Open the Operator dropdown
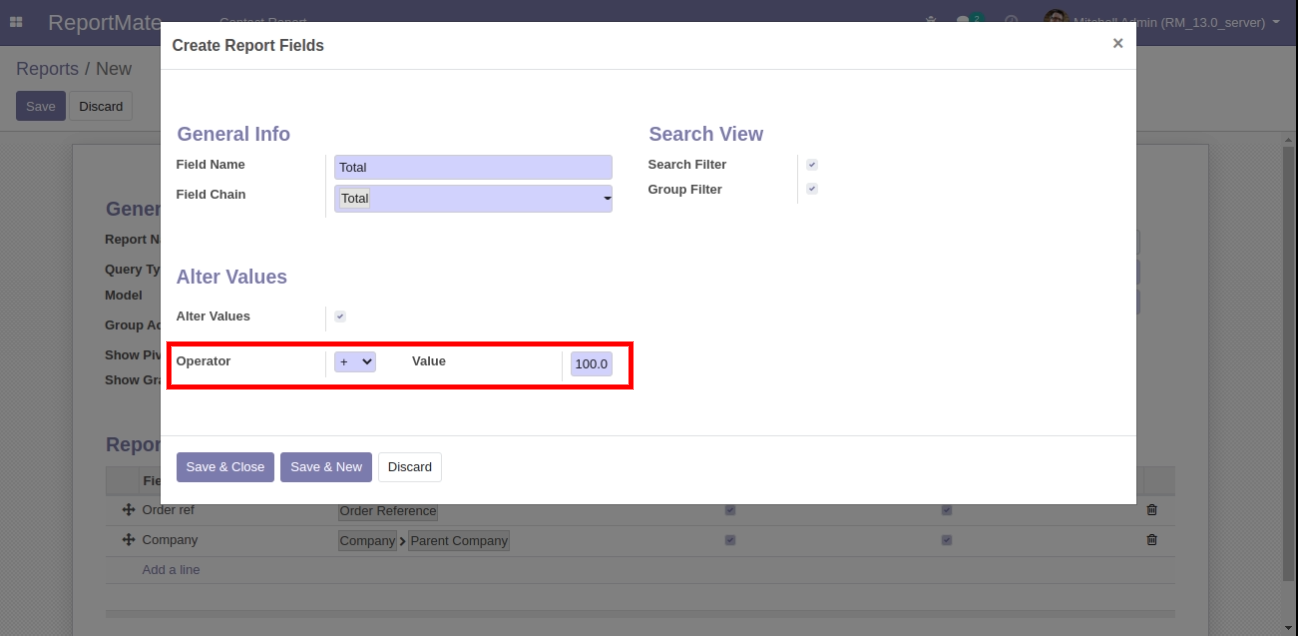The image size is (1298, 636). [355, 362]
